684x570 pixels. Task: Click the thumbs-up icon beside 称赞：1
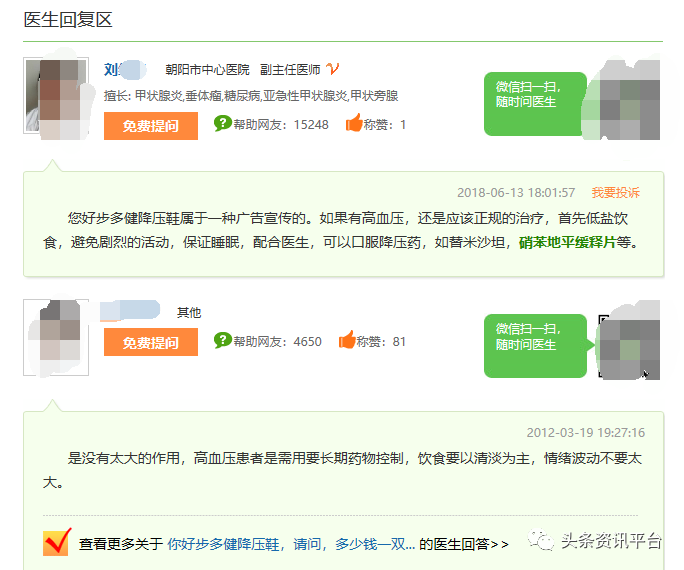353,124
